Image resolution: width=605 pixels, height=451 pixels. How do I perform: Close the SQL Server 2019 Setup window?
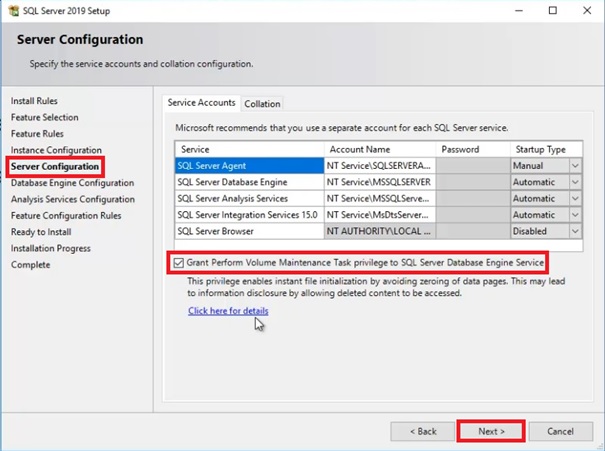587,10
